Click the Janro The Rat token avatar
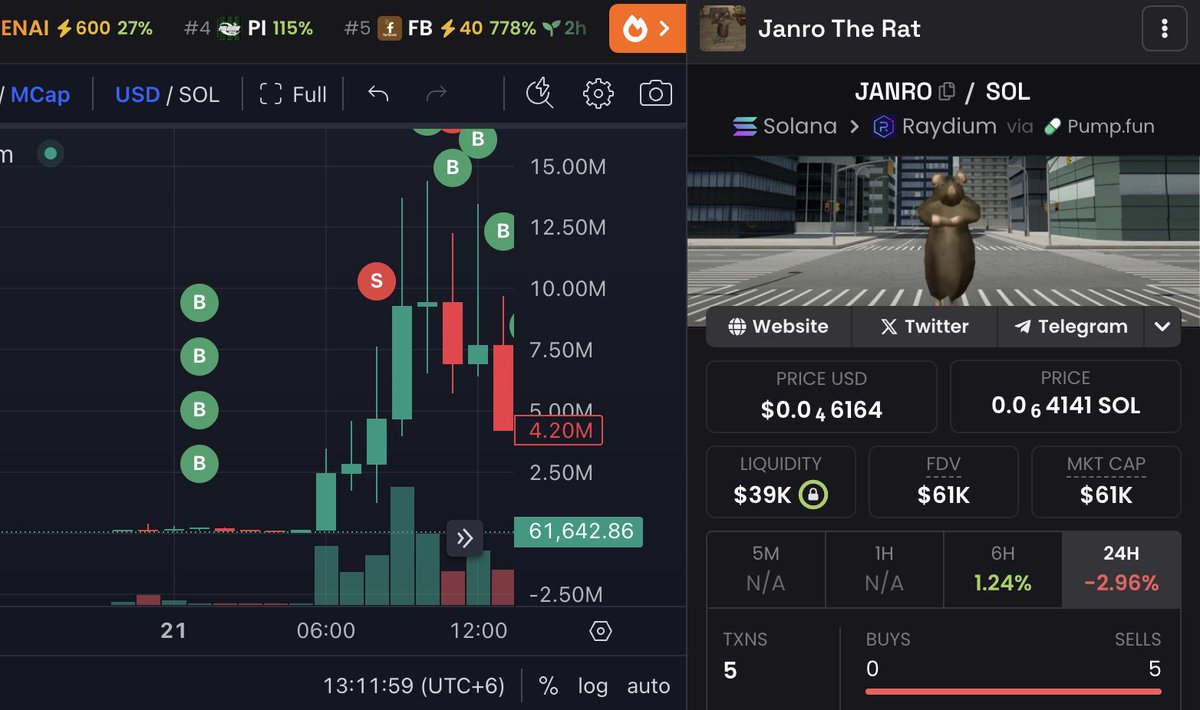Viewport: 1200px width, 710px height. (x=722, y=28)
